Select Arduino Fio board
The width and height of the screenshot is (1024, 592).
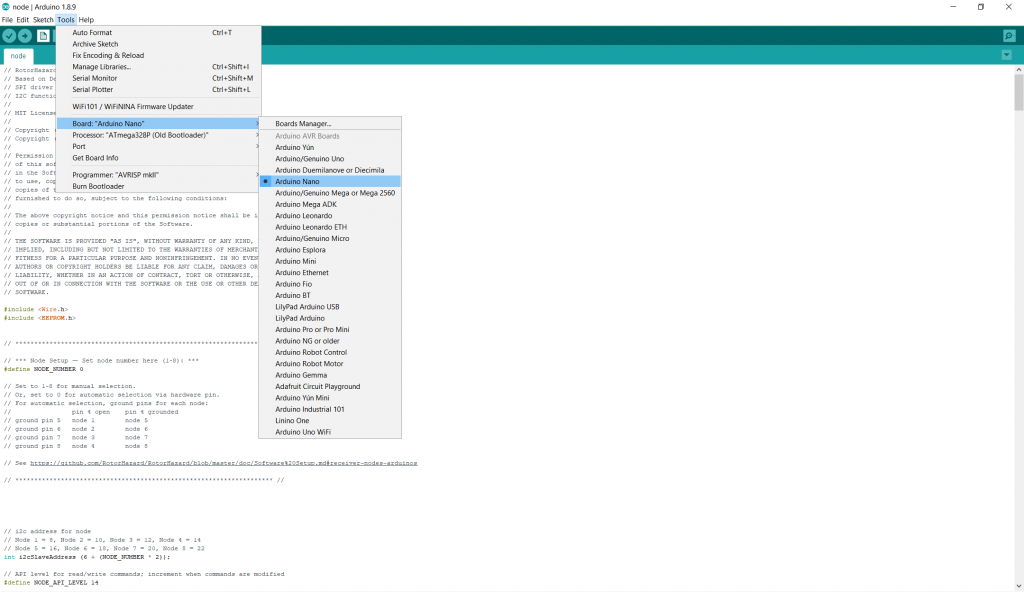(330, 284)
